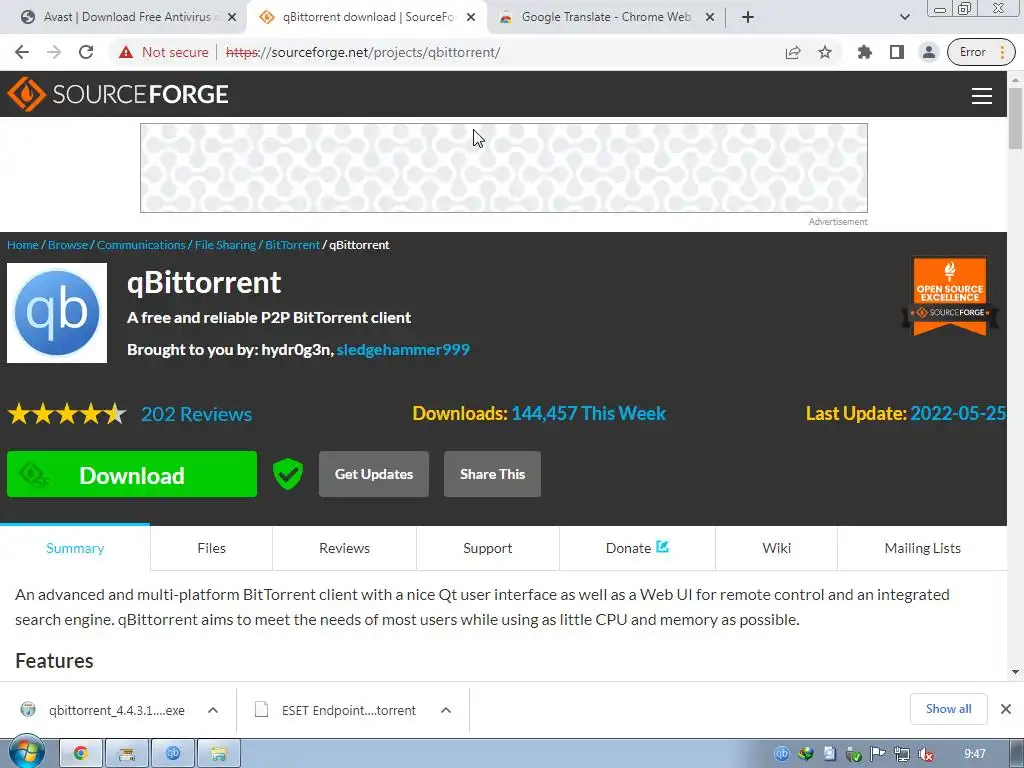
Task: Open a new browser tab
Action: [x=748, y=17]
